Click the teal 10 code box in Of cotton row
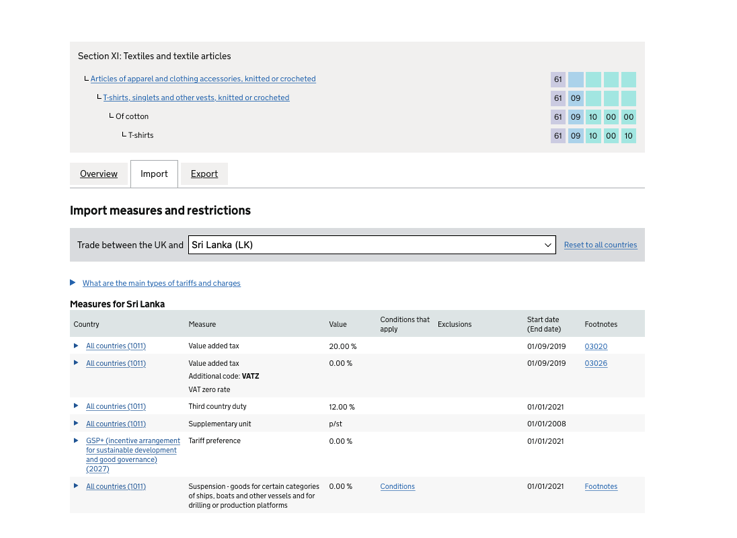The height and width of the screenshot is (538, 737). point(593,117)
